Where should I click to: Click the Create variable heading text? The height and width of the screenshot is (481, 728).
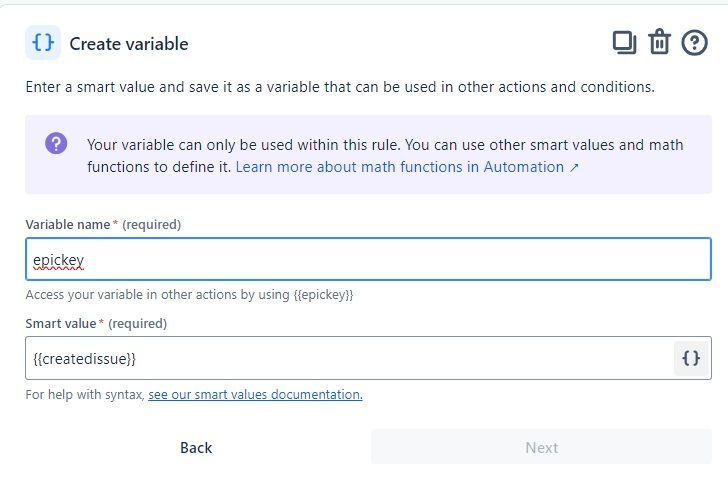(x=128, y=44)
